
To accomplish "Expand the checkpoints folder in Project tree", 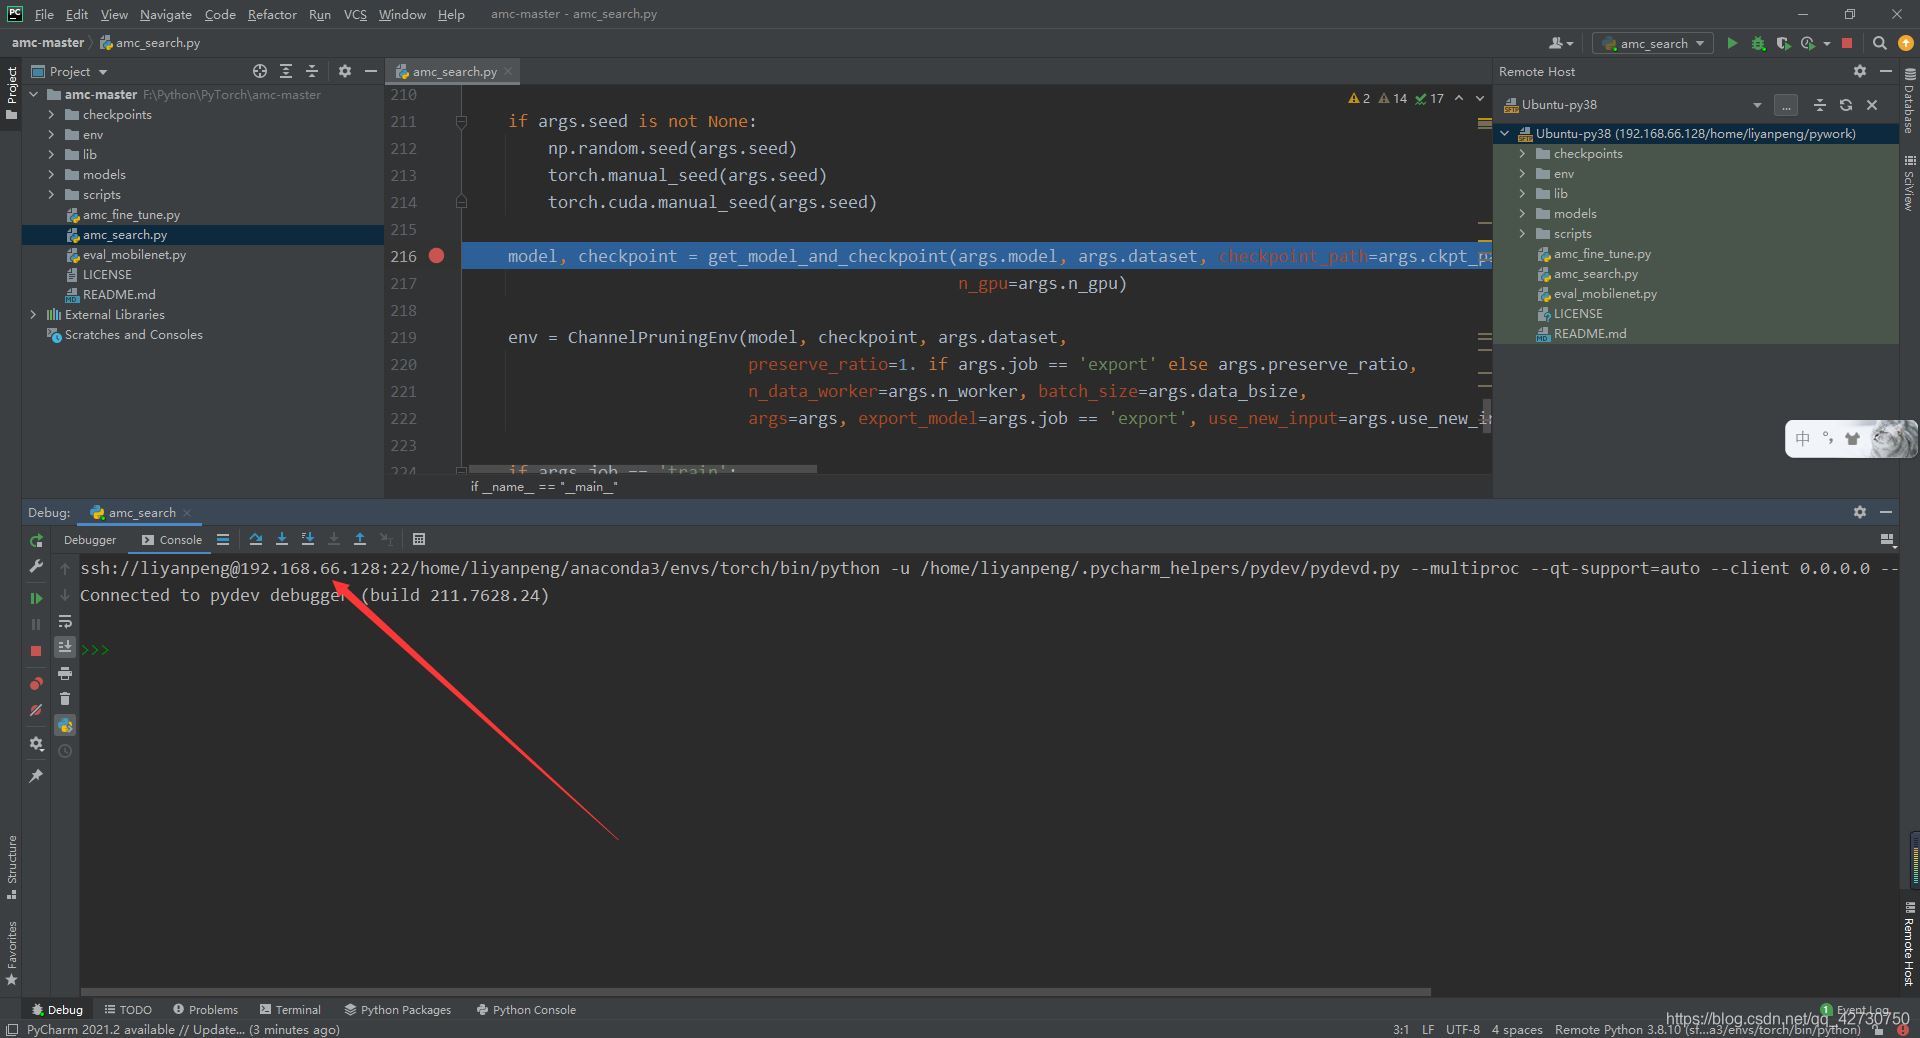I will [51, 115].
